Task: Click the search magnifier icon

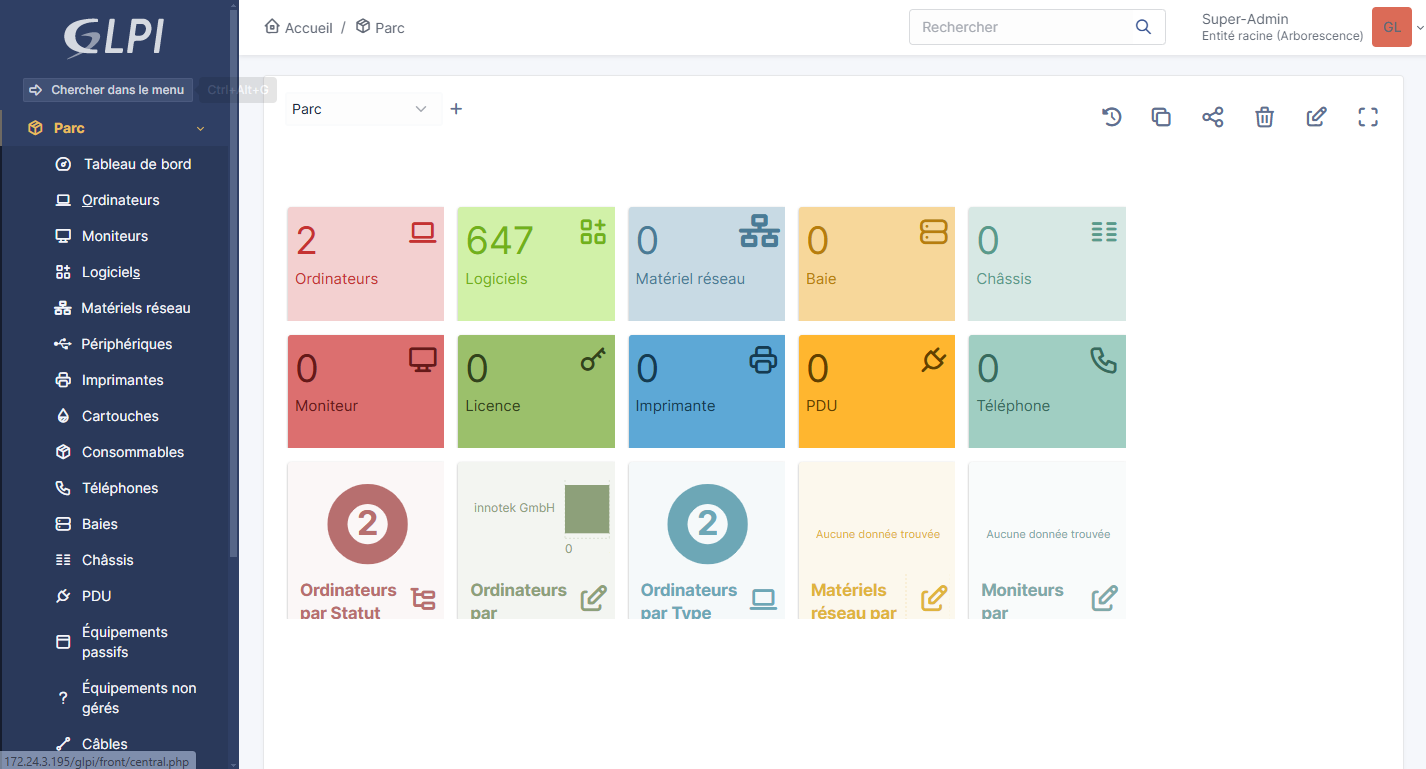Action: (1143, 27)
